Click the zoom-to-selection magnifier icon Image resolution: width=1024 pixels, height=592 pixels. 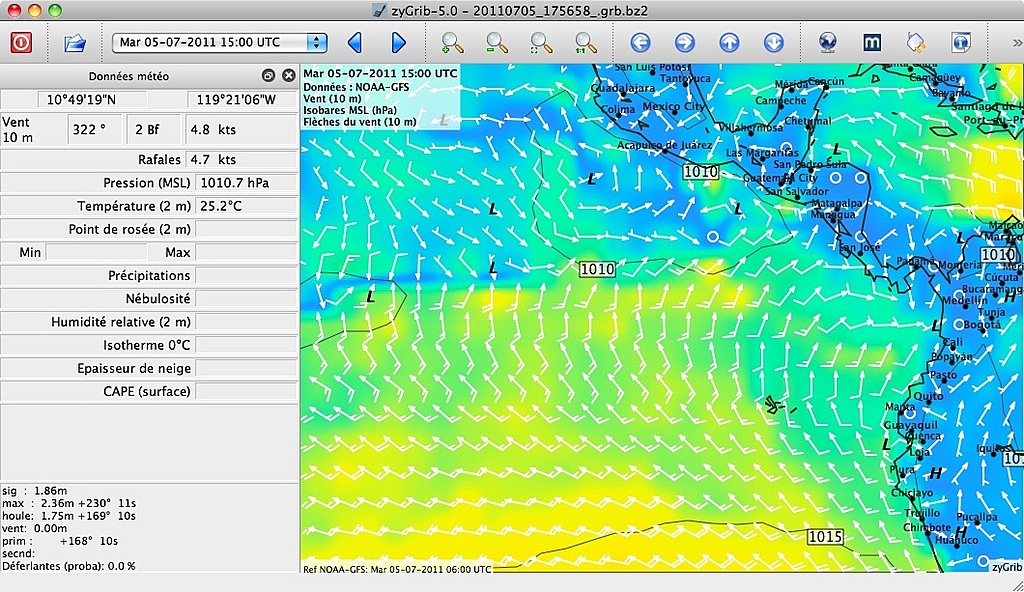(541, 43)
